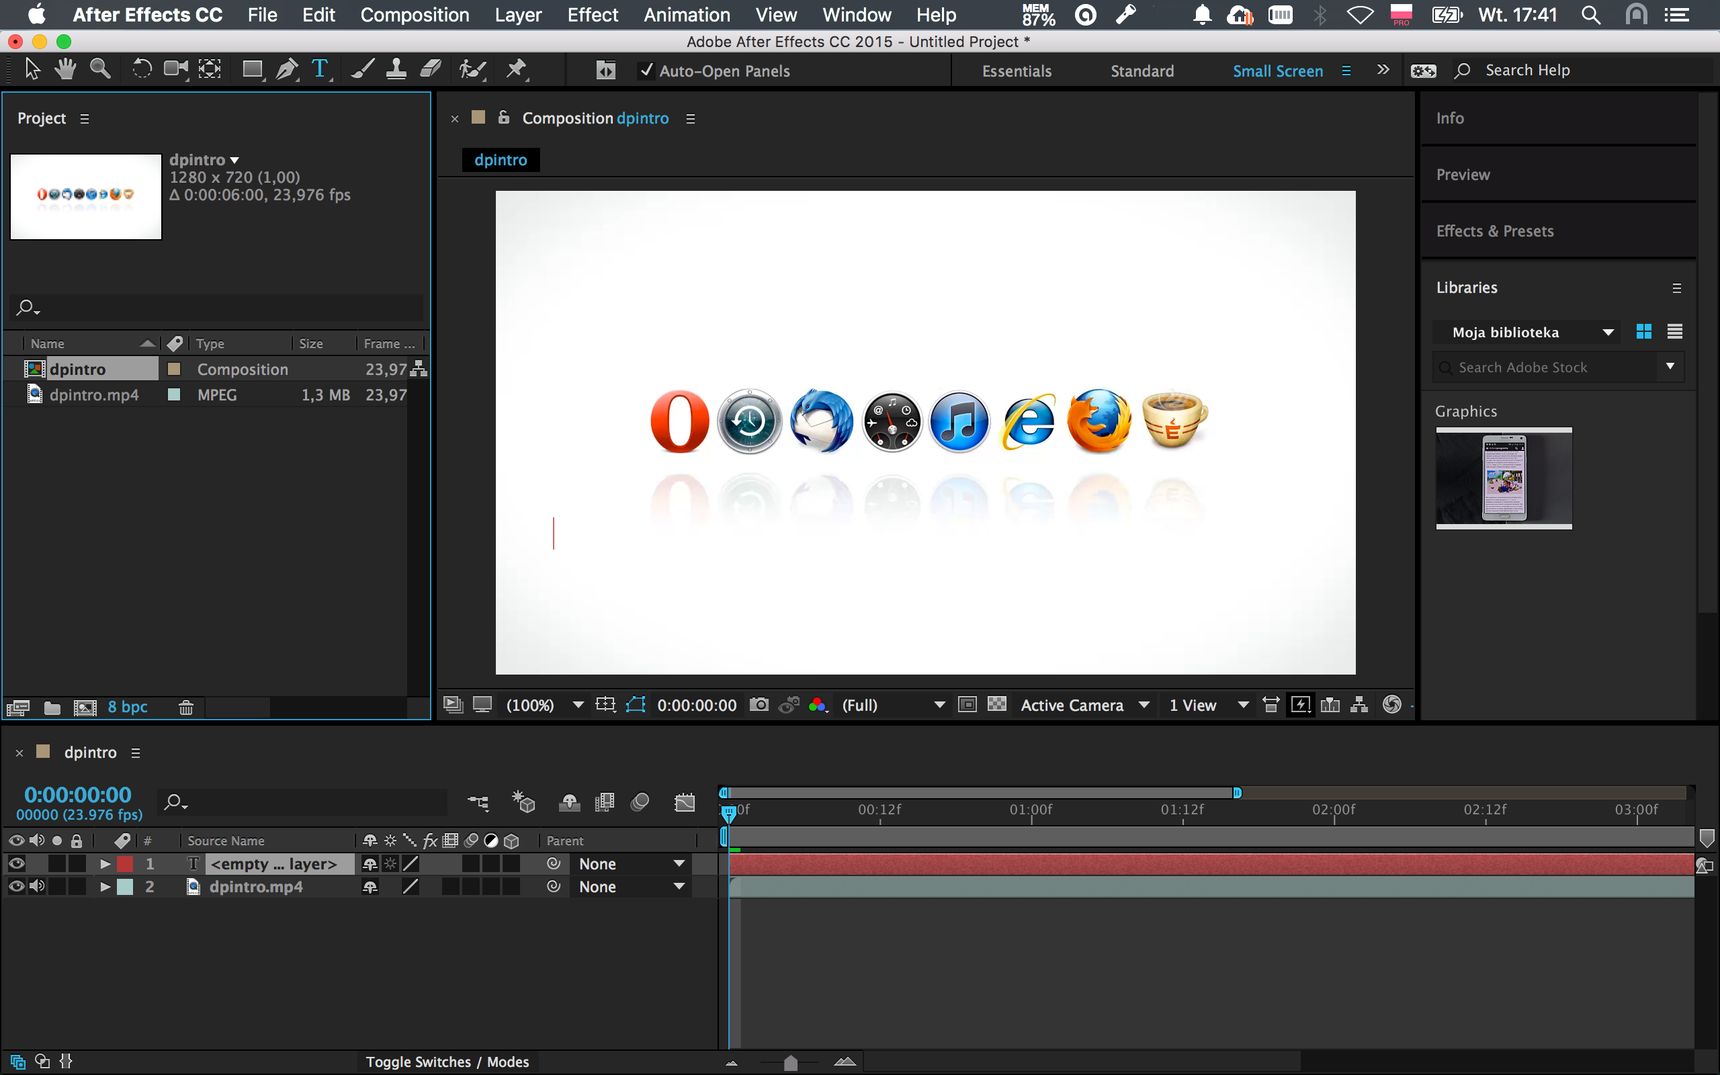Viewport: 1720px width, 1075px height.
Task: Show more workspaces chevron
Action: (1383, 70)
